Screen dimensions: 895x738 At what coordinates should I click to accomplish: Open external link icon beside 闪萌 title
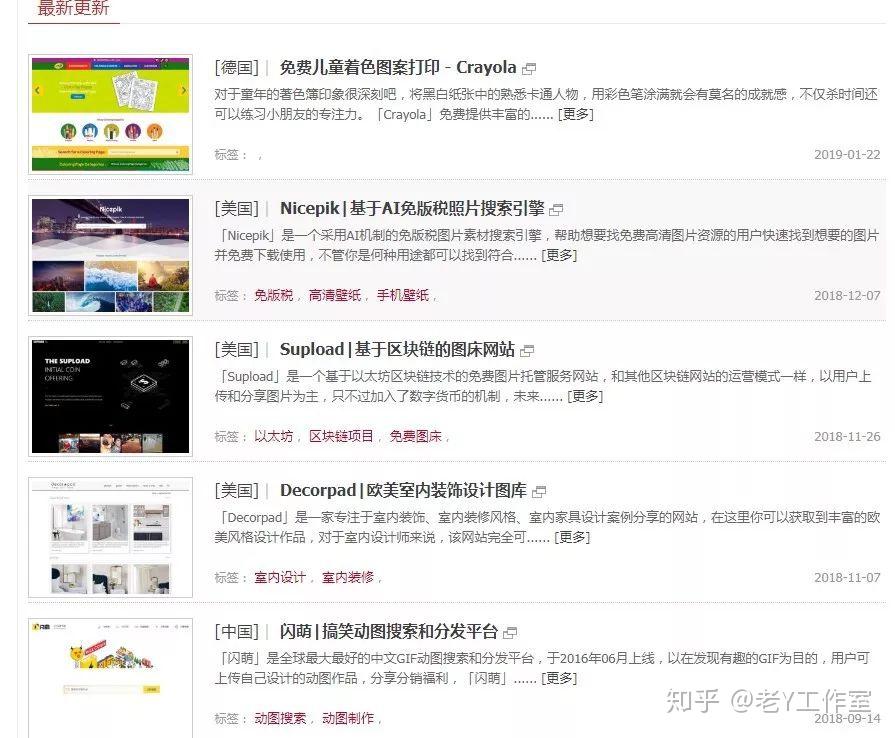510,632
